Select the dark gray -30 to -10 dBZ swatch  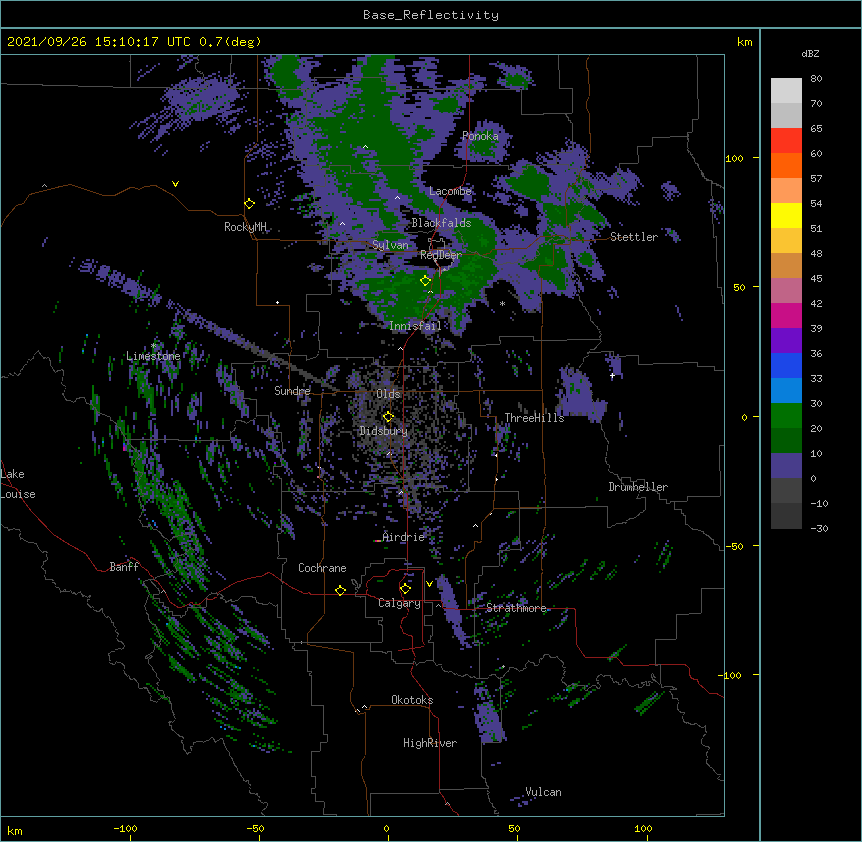(x=786, y=516)
